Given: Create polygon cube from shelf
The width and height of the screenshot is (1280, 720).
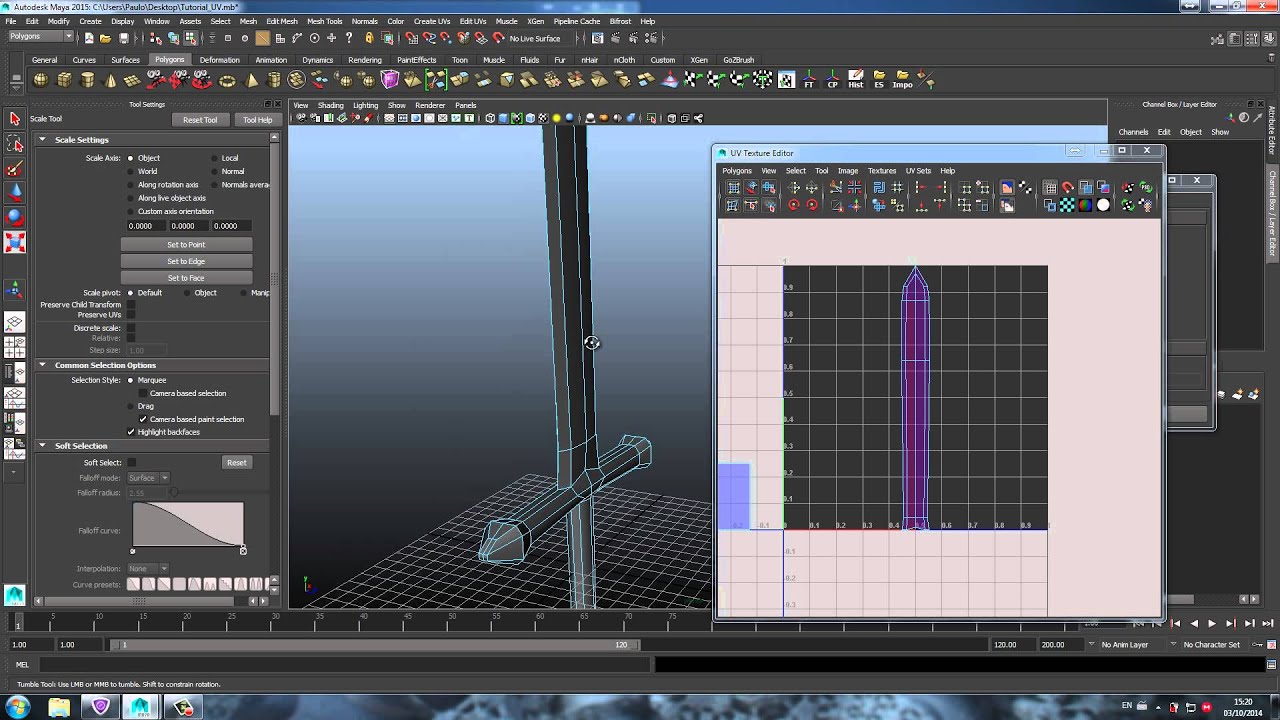Looking at the screenshot, I should tap(65, 80).
